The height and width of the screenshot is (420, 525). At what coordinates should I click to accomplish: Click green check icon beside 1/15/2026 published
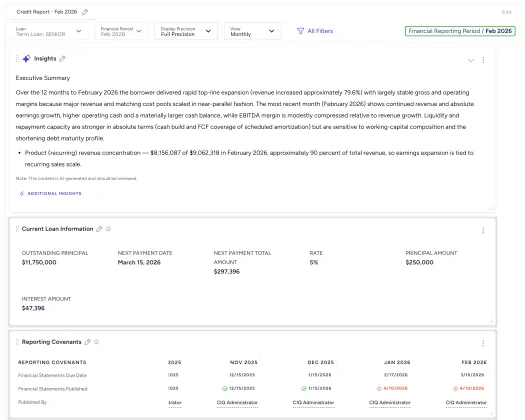coord(304,389)
